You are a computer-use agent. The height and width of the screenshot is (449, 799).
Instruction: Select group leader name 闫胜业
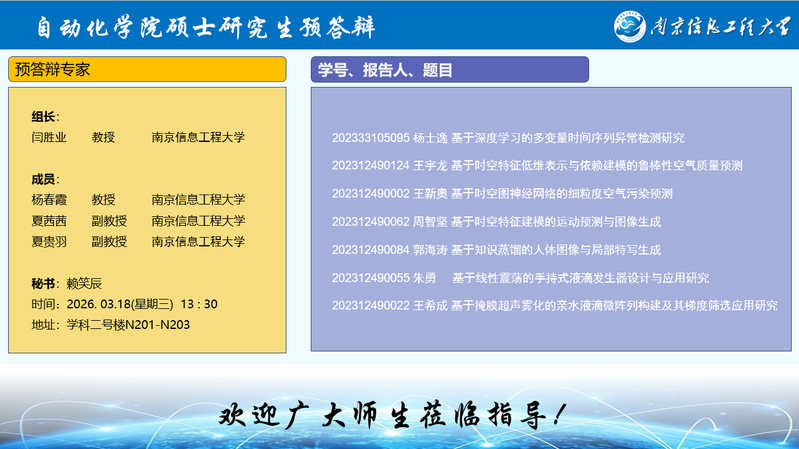[49, 138]
